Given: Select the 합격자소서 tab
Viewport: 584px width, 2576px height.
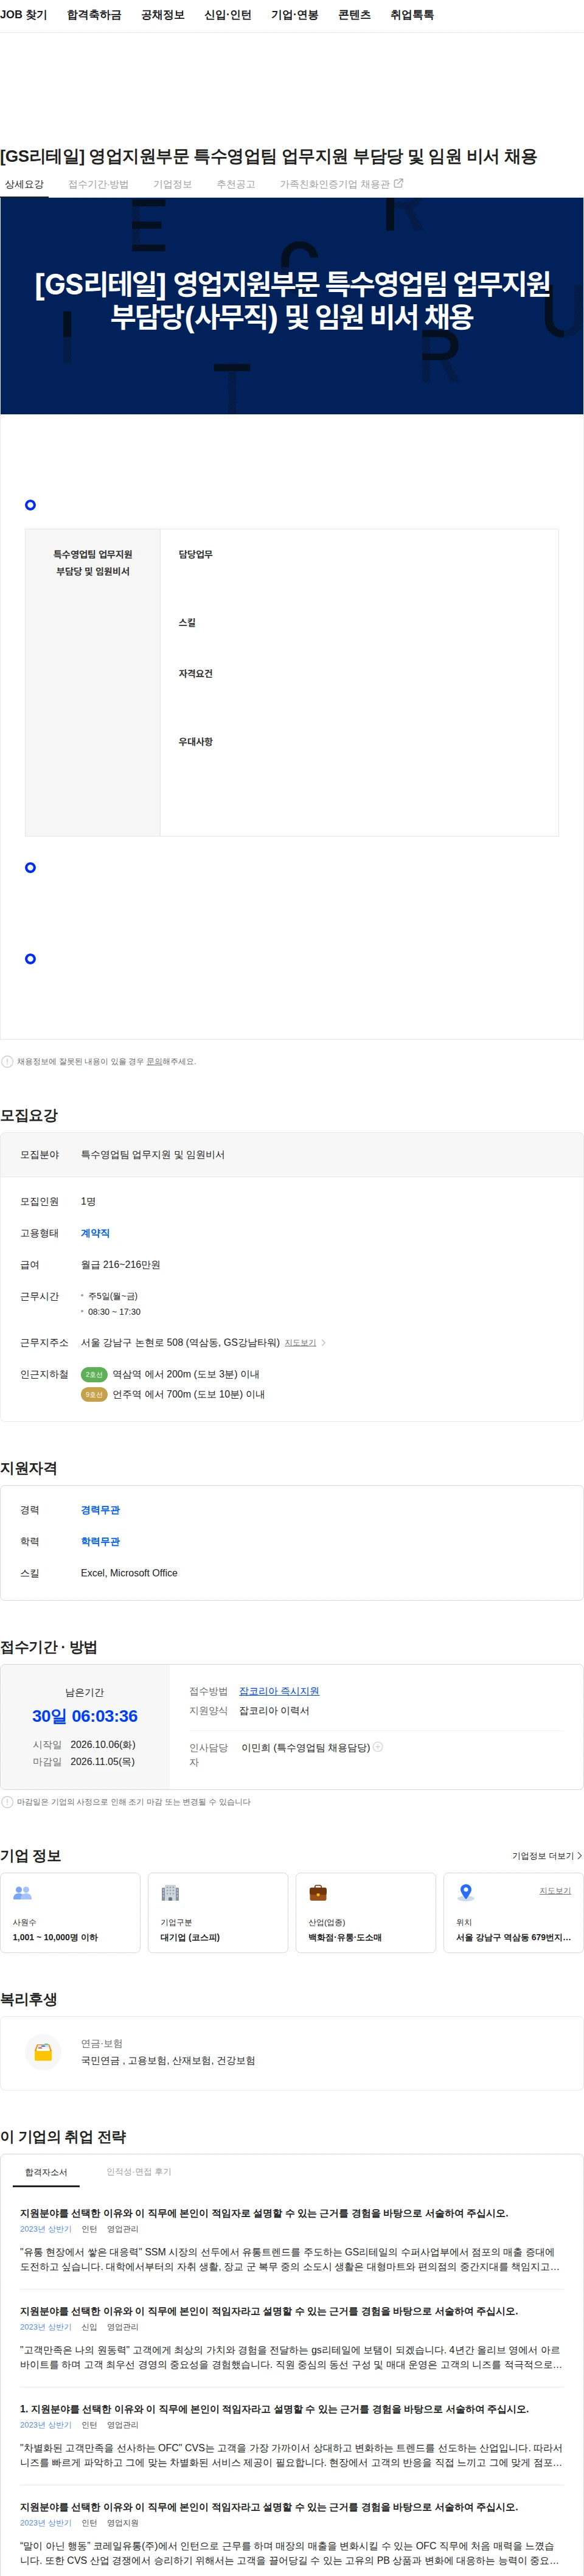Looking at the screenshot, I should point(46,2172).
